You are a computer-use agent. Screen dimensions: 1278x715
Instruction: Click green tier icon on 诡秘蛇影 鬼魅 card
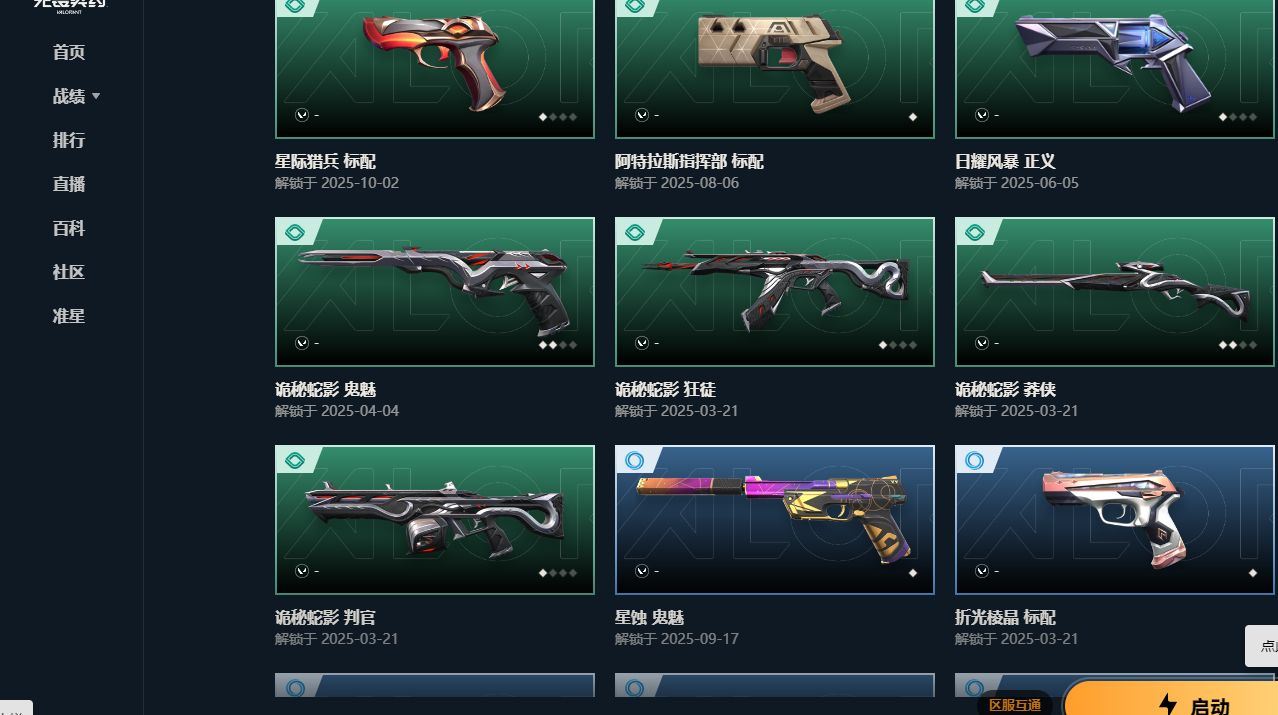(x=295, y=233)
